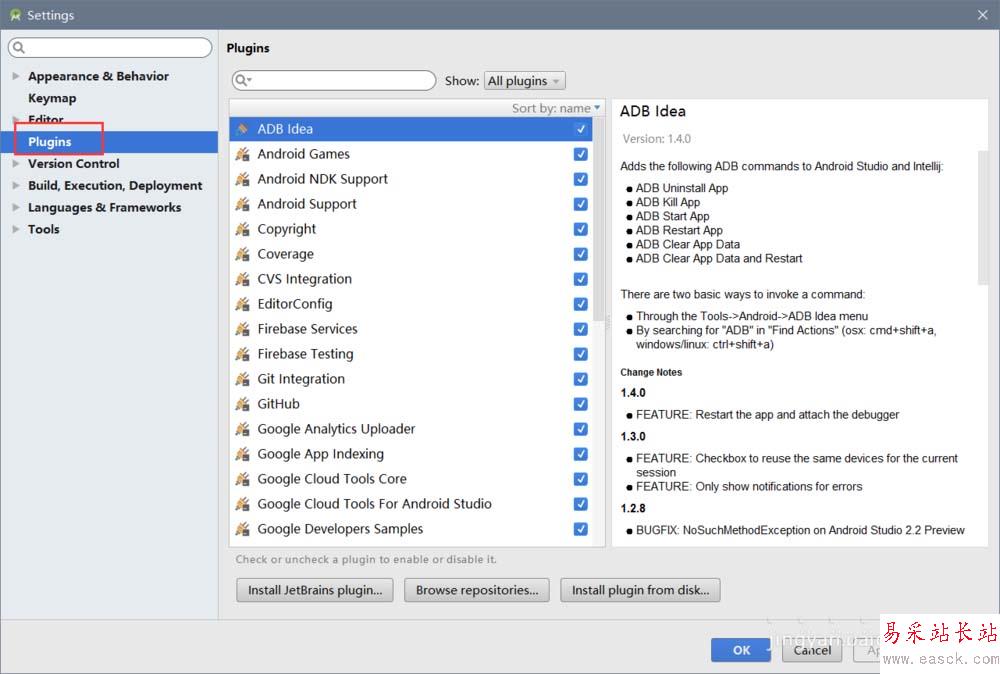Image resolution: width=1000 pixels, height=674 pixels.
Task: Expand Build, Execution, Deployment section
Action: click(x=15, y=186)
